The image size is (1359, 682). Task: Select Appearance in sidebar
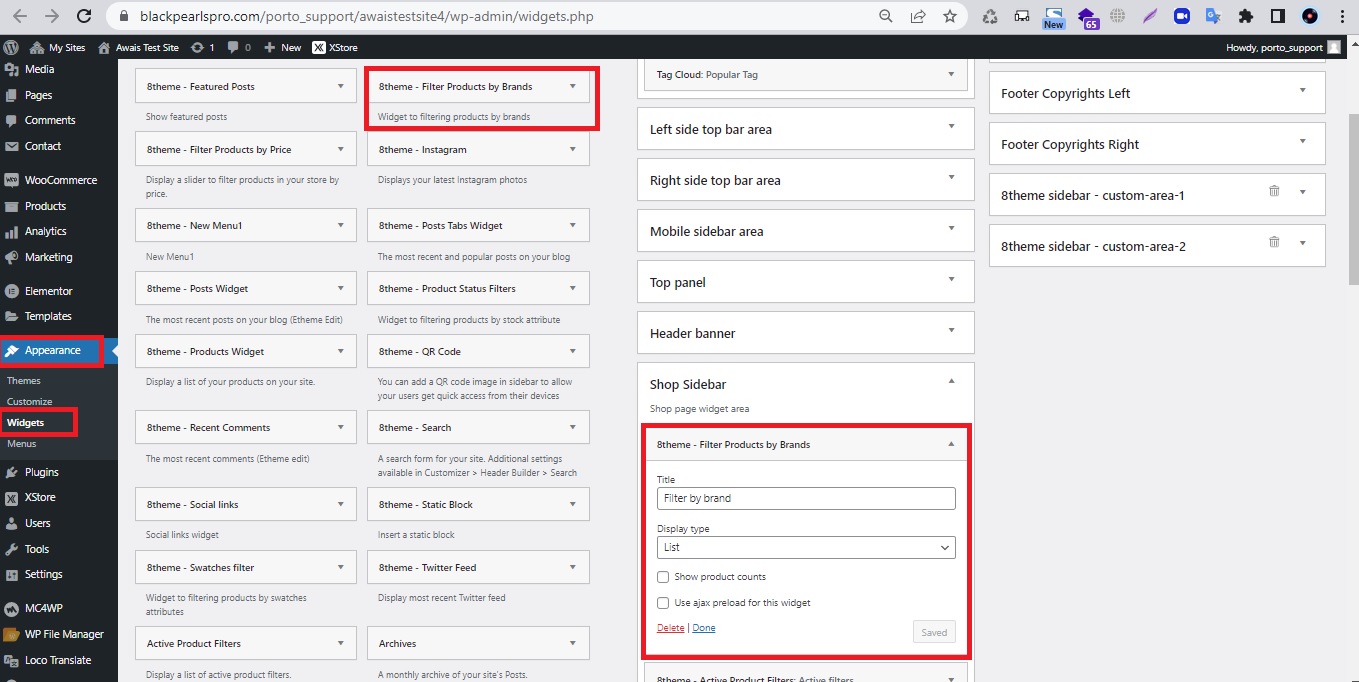[52, 350]
